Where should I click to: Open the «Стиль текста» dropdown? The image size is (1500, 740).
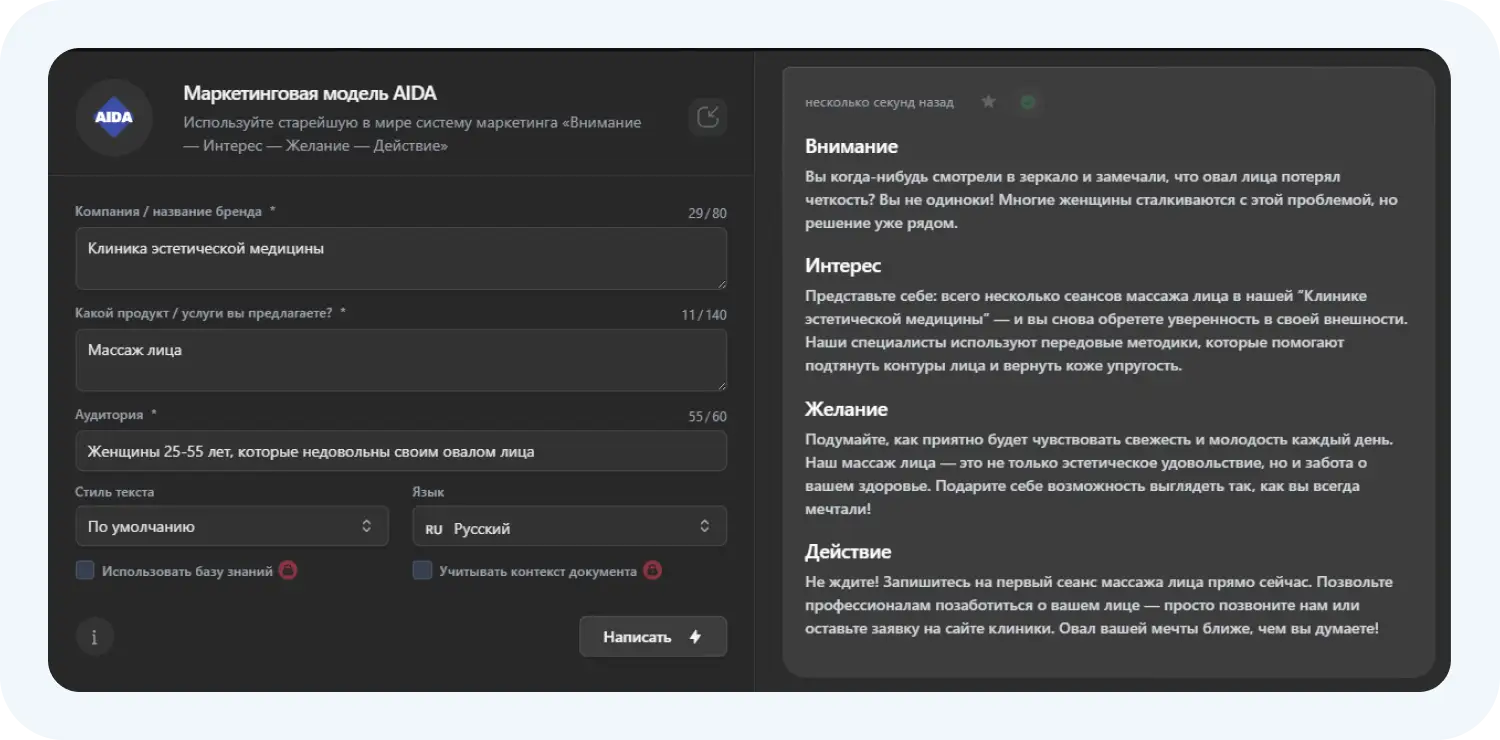click(x=231, y=526)
